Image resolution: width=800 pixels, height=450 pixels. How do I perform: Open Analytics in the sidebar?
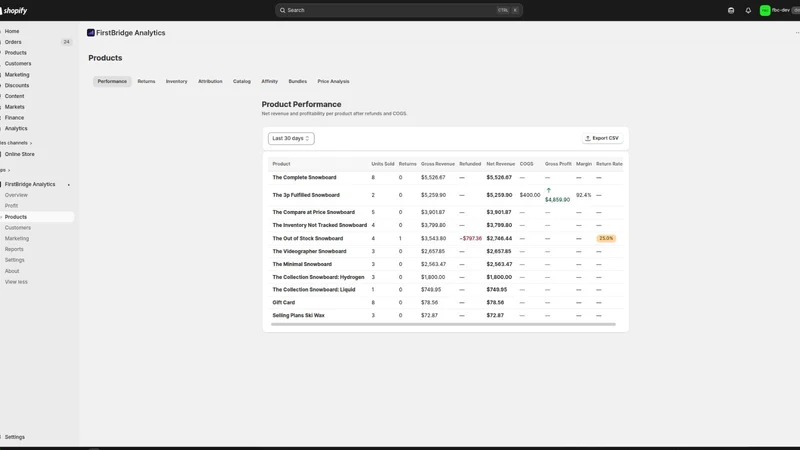(16, 129)
